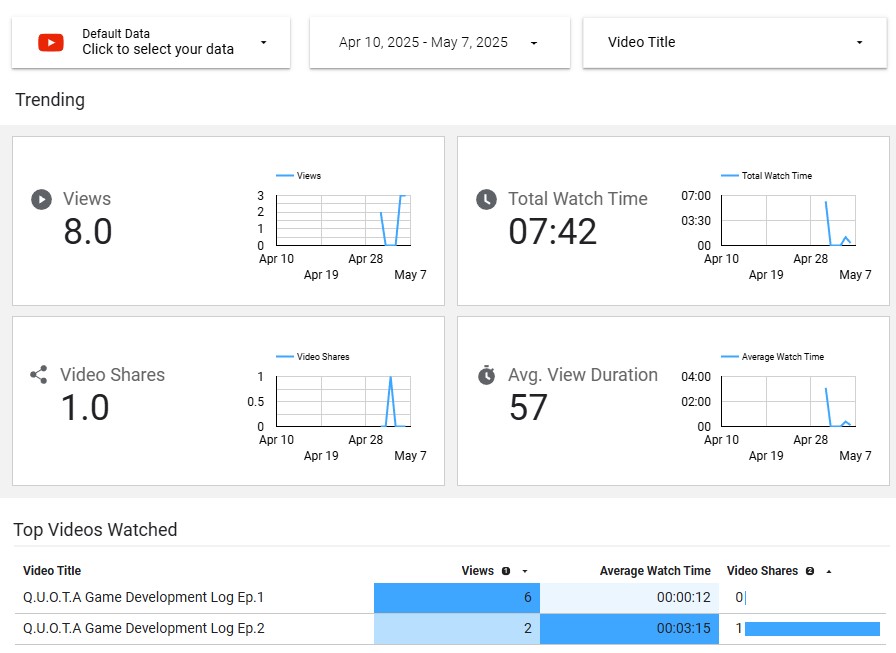Click the YouTube logo icon

pyautogui.click(x=50, y=42)
